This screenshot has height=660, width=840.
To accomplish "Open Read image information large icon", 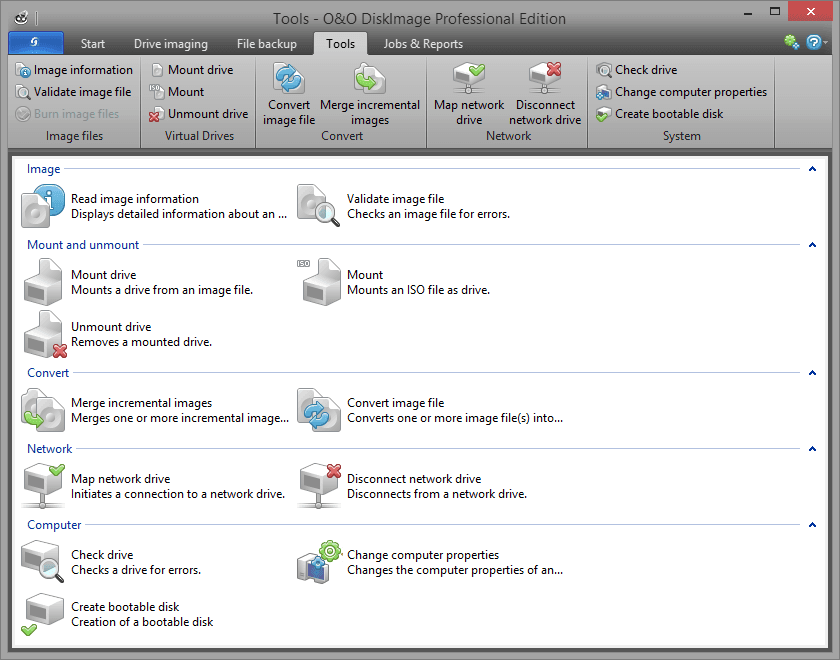I will click(43, 206).
